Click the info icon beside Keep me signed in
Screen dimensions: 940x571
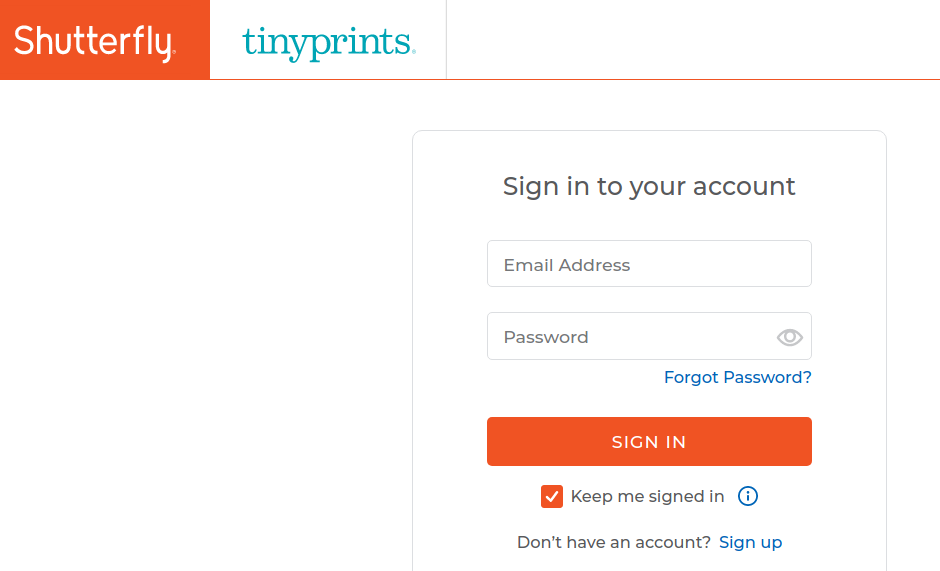(748, 496)
